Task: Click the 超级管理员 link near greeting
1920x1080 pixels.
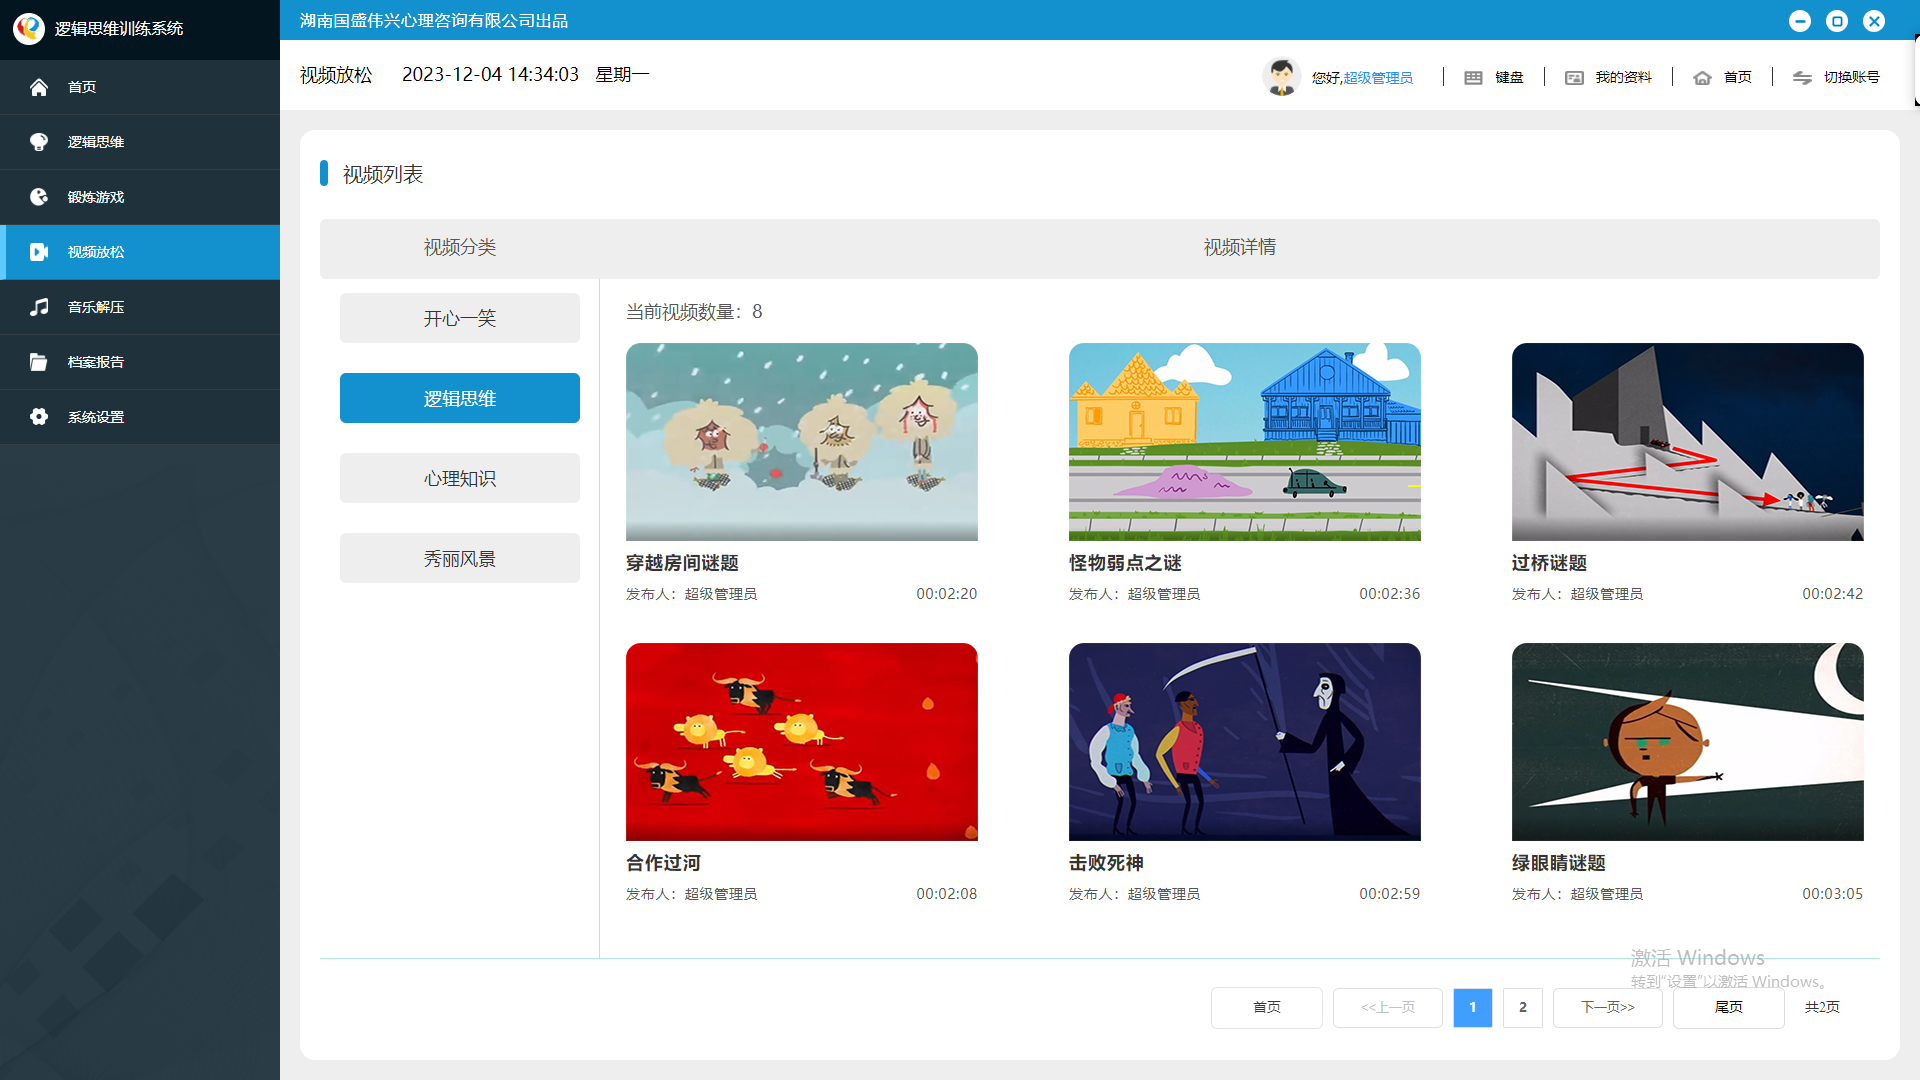Action: [x=1377, y=77]
